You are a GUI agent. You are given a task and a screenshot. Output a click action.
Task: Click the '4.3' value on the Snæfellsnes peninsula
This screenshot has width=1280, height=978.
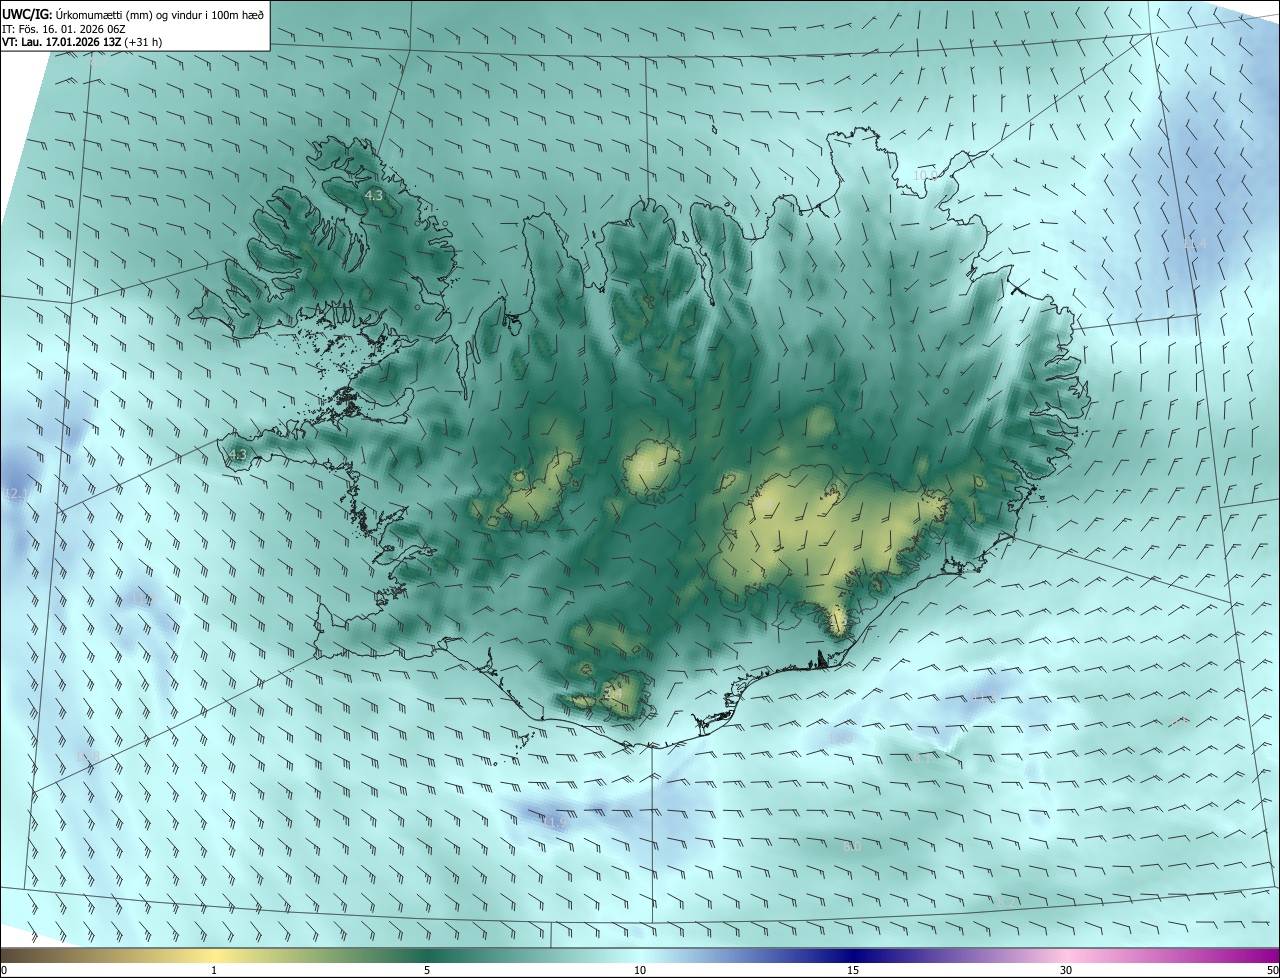click(x=237, y=455)
